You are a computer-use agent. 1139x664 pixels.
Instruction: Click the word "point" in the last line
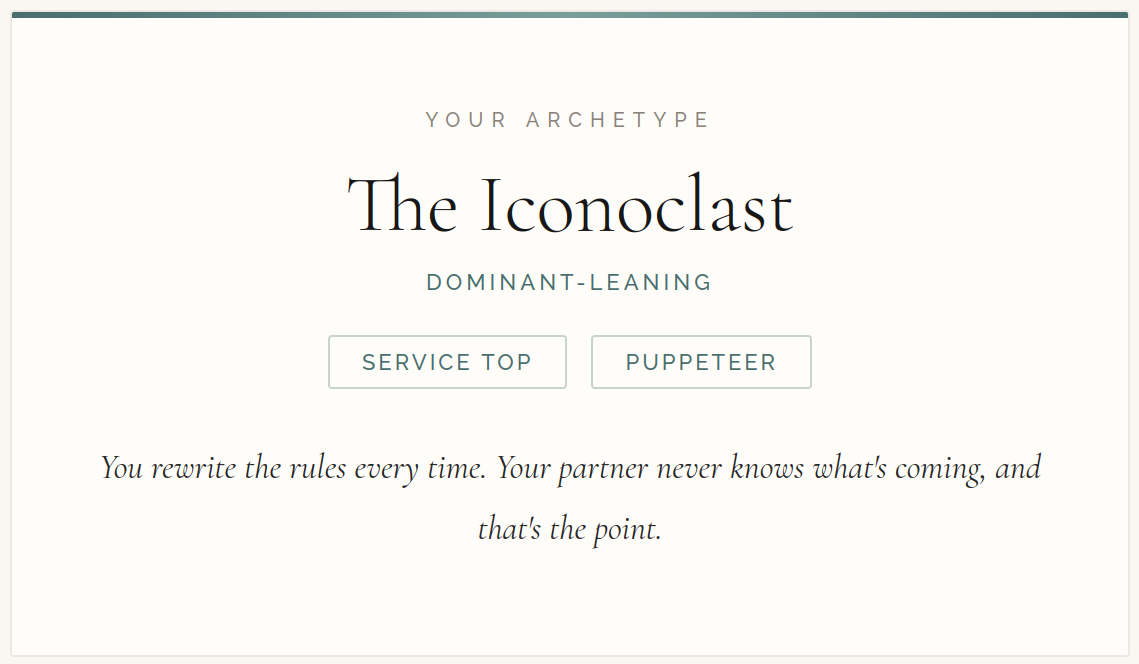[x=627, y=528]
